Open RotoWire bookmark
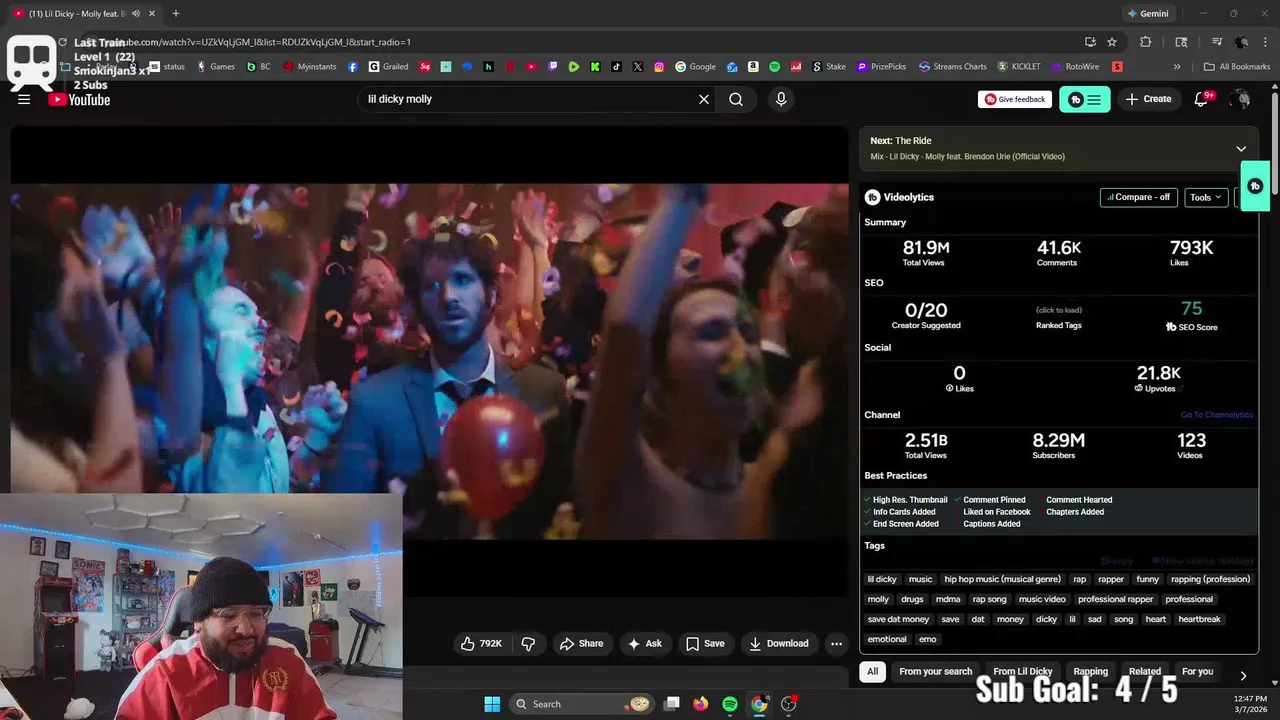Screen dimensions: 1280x720 click(1074, 67)
